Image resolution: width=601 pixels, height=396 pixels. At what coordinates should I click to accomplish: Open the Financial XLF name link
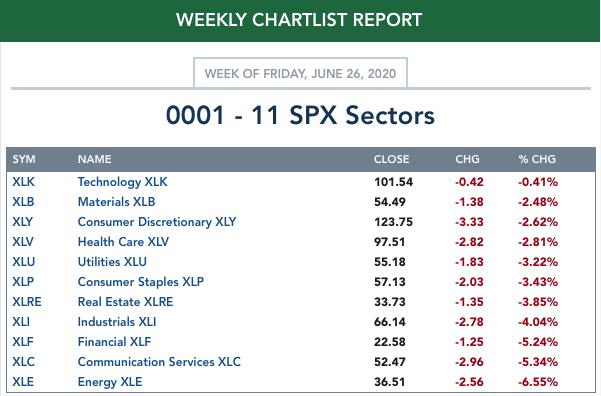pos(114,342)
